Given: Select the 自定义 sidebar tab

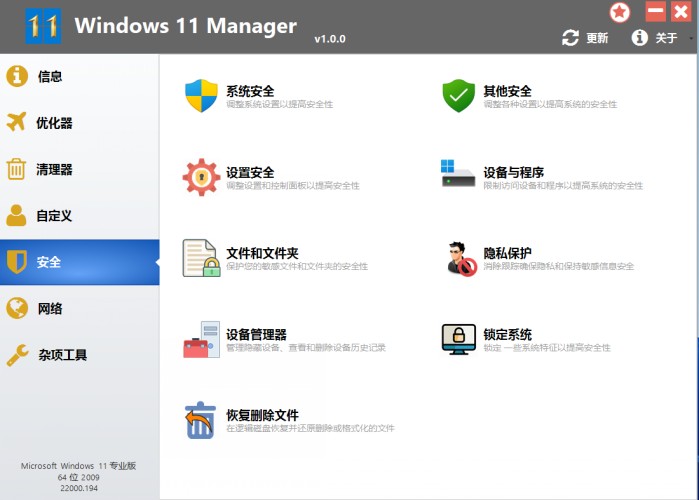Looking at the screenshot, I should [x=54, y=215].
